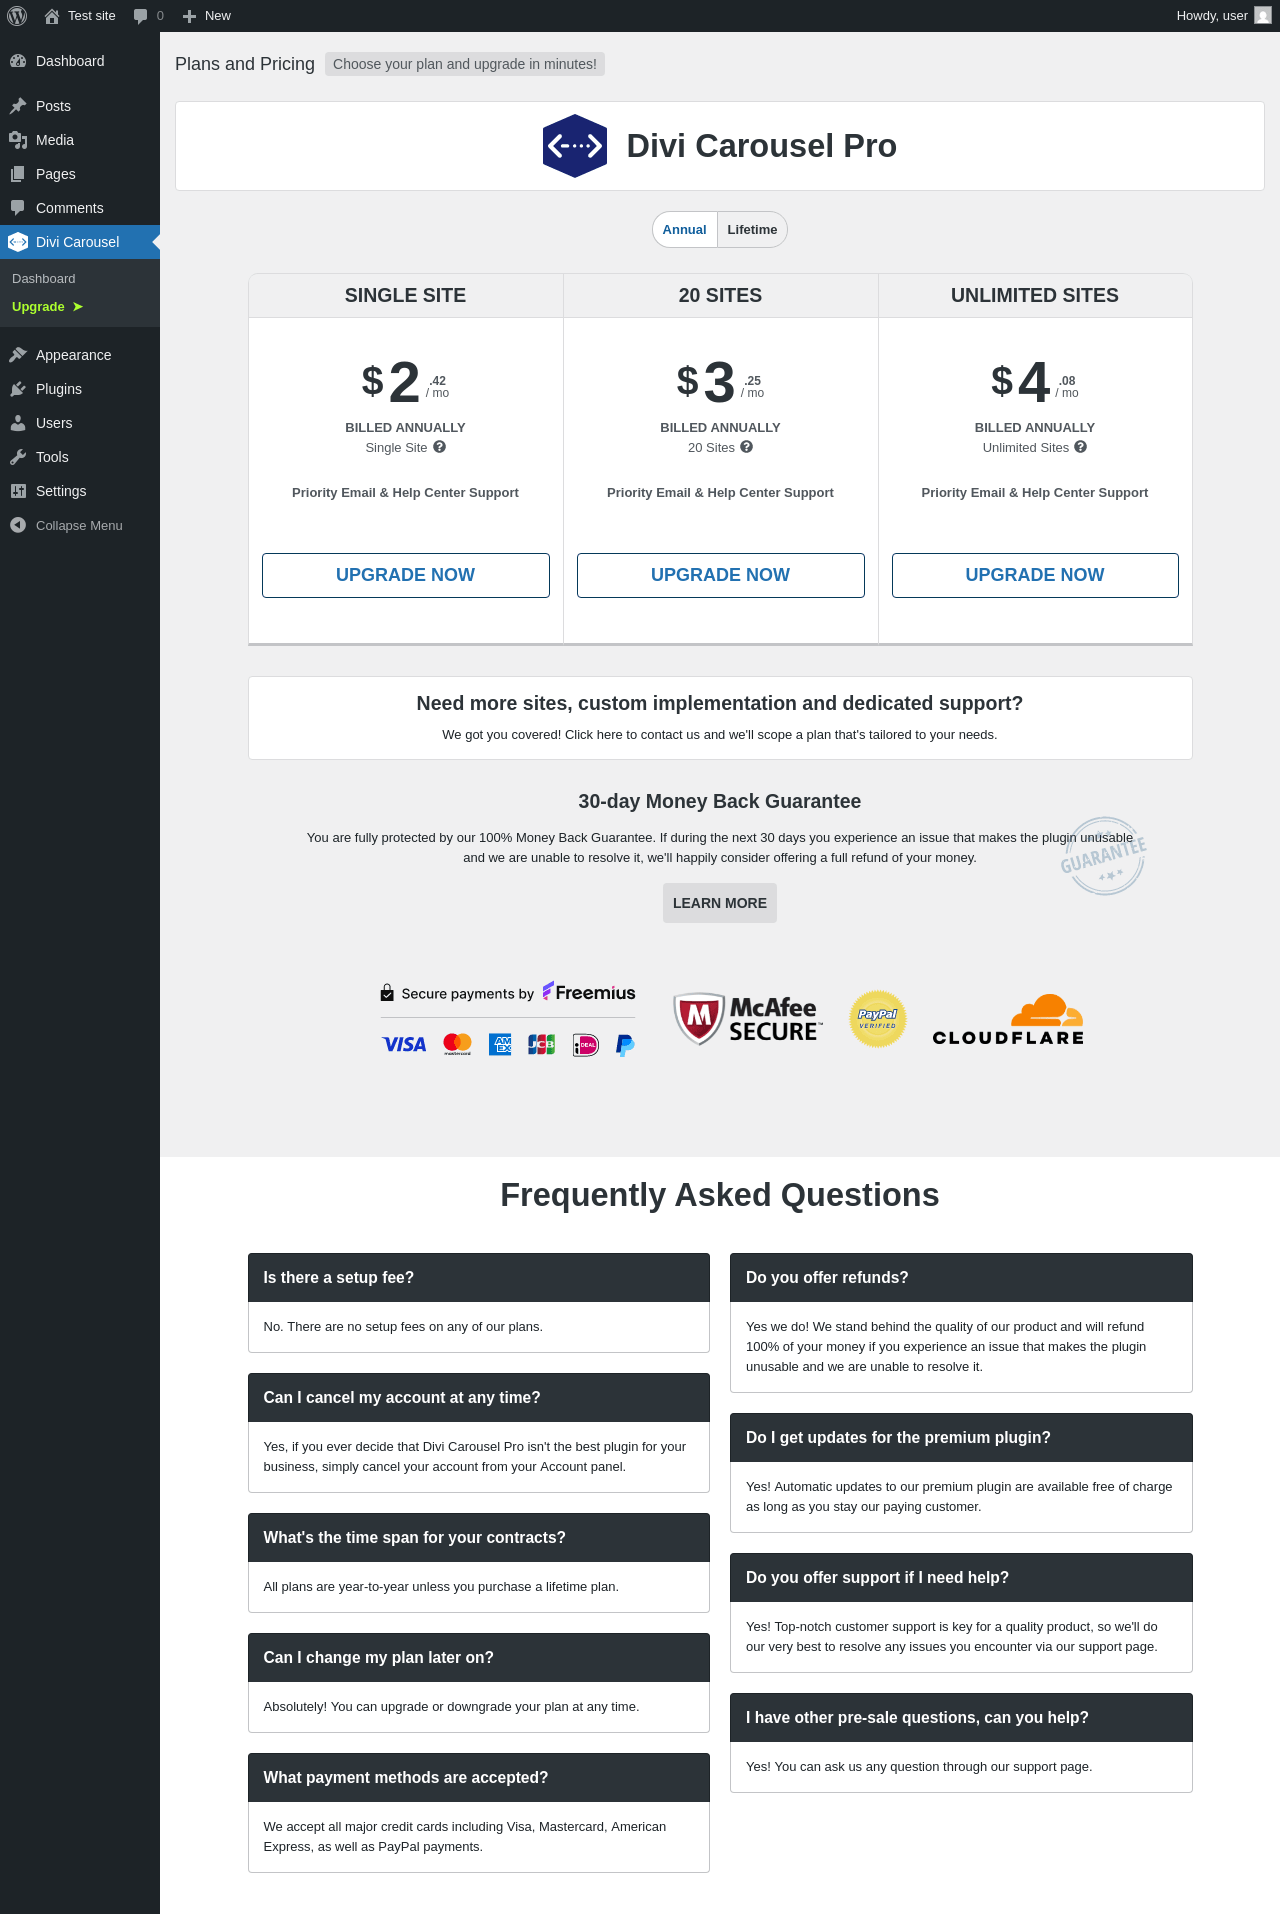Open the Test site home icon

(52, 16)
